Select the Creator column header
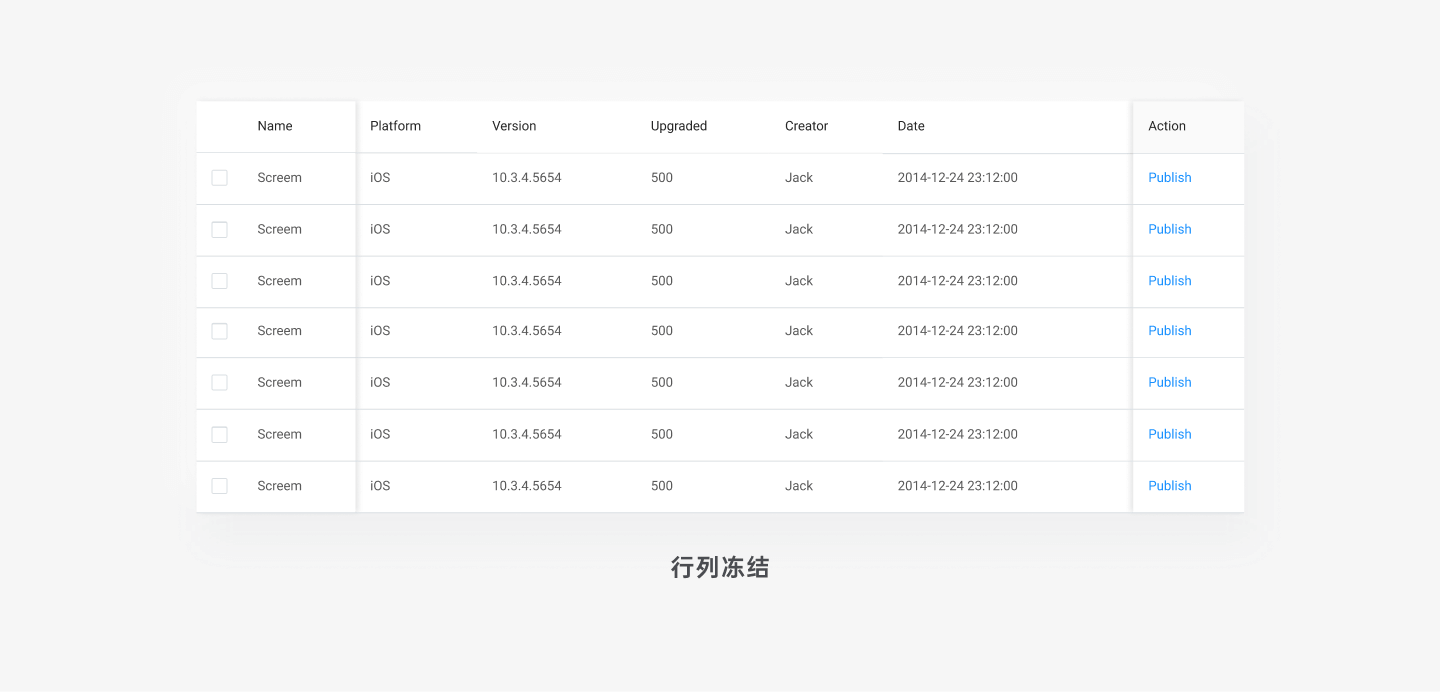Screen dimensions: 1440x692 pos(806,126)
